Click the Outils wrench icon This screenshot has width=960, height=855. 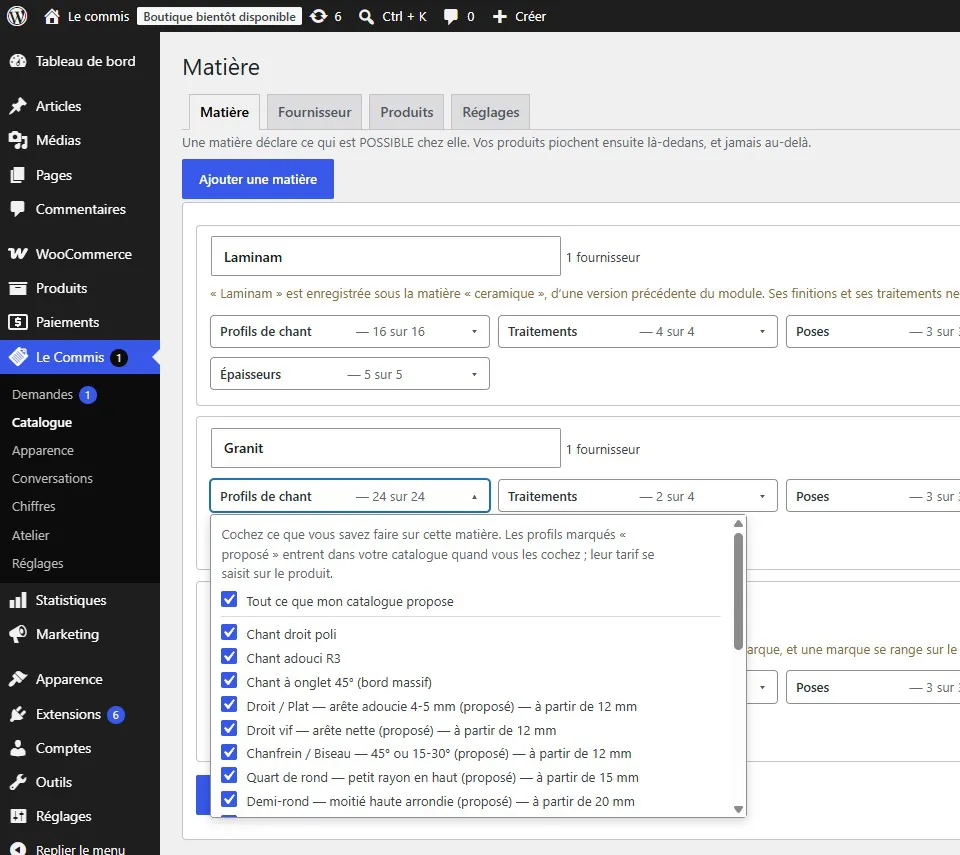tap(18, 782)
